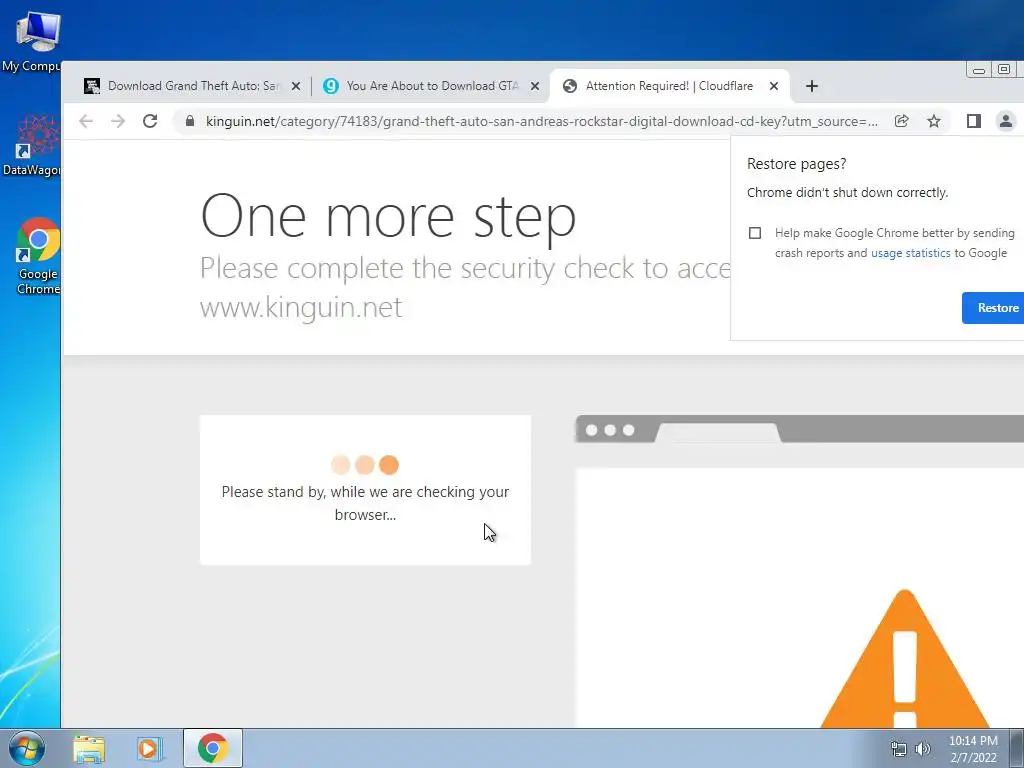
Task: Open the volume speaker tray icon
Action: tap(923, 749)
